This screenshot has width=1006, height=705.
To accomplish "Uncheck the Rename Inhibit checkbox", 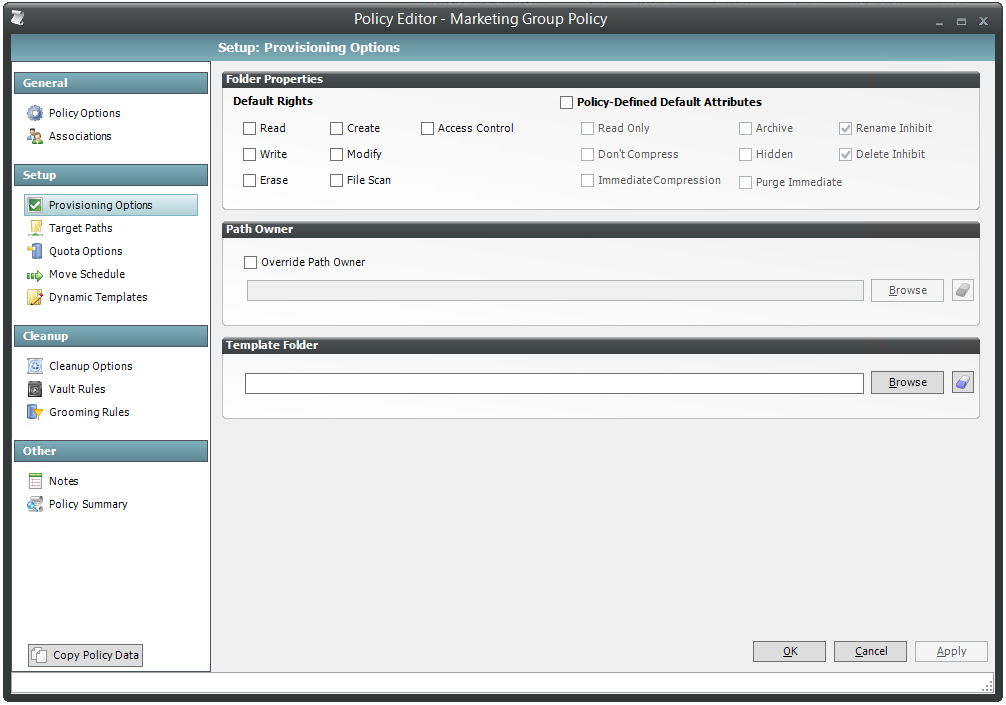I will coord(846,128).
